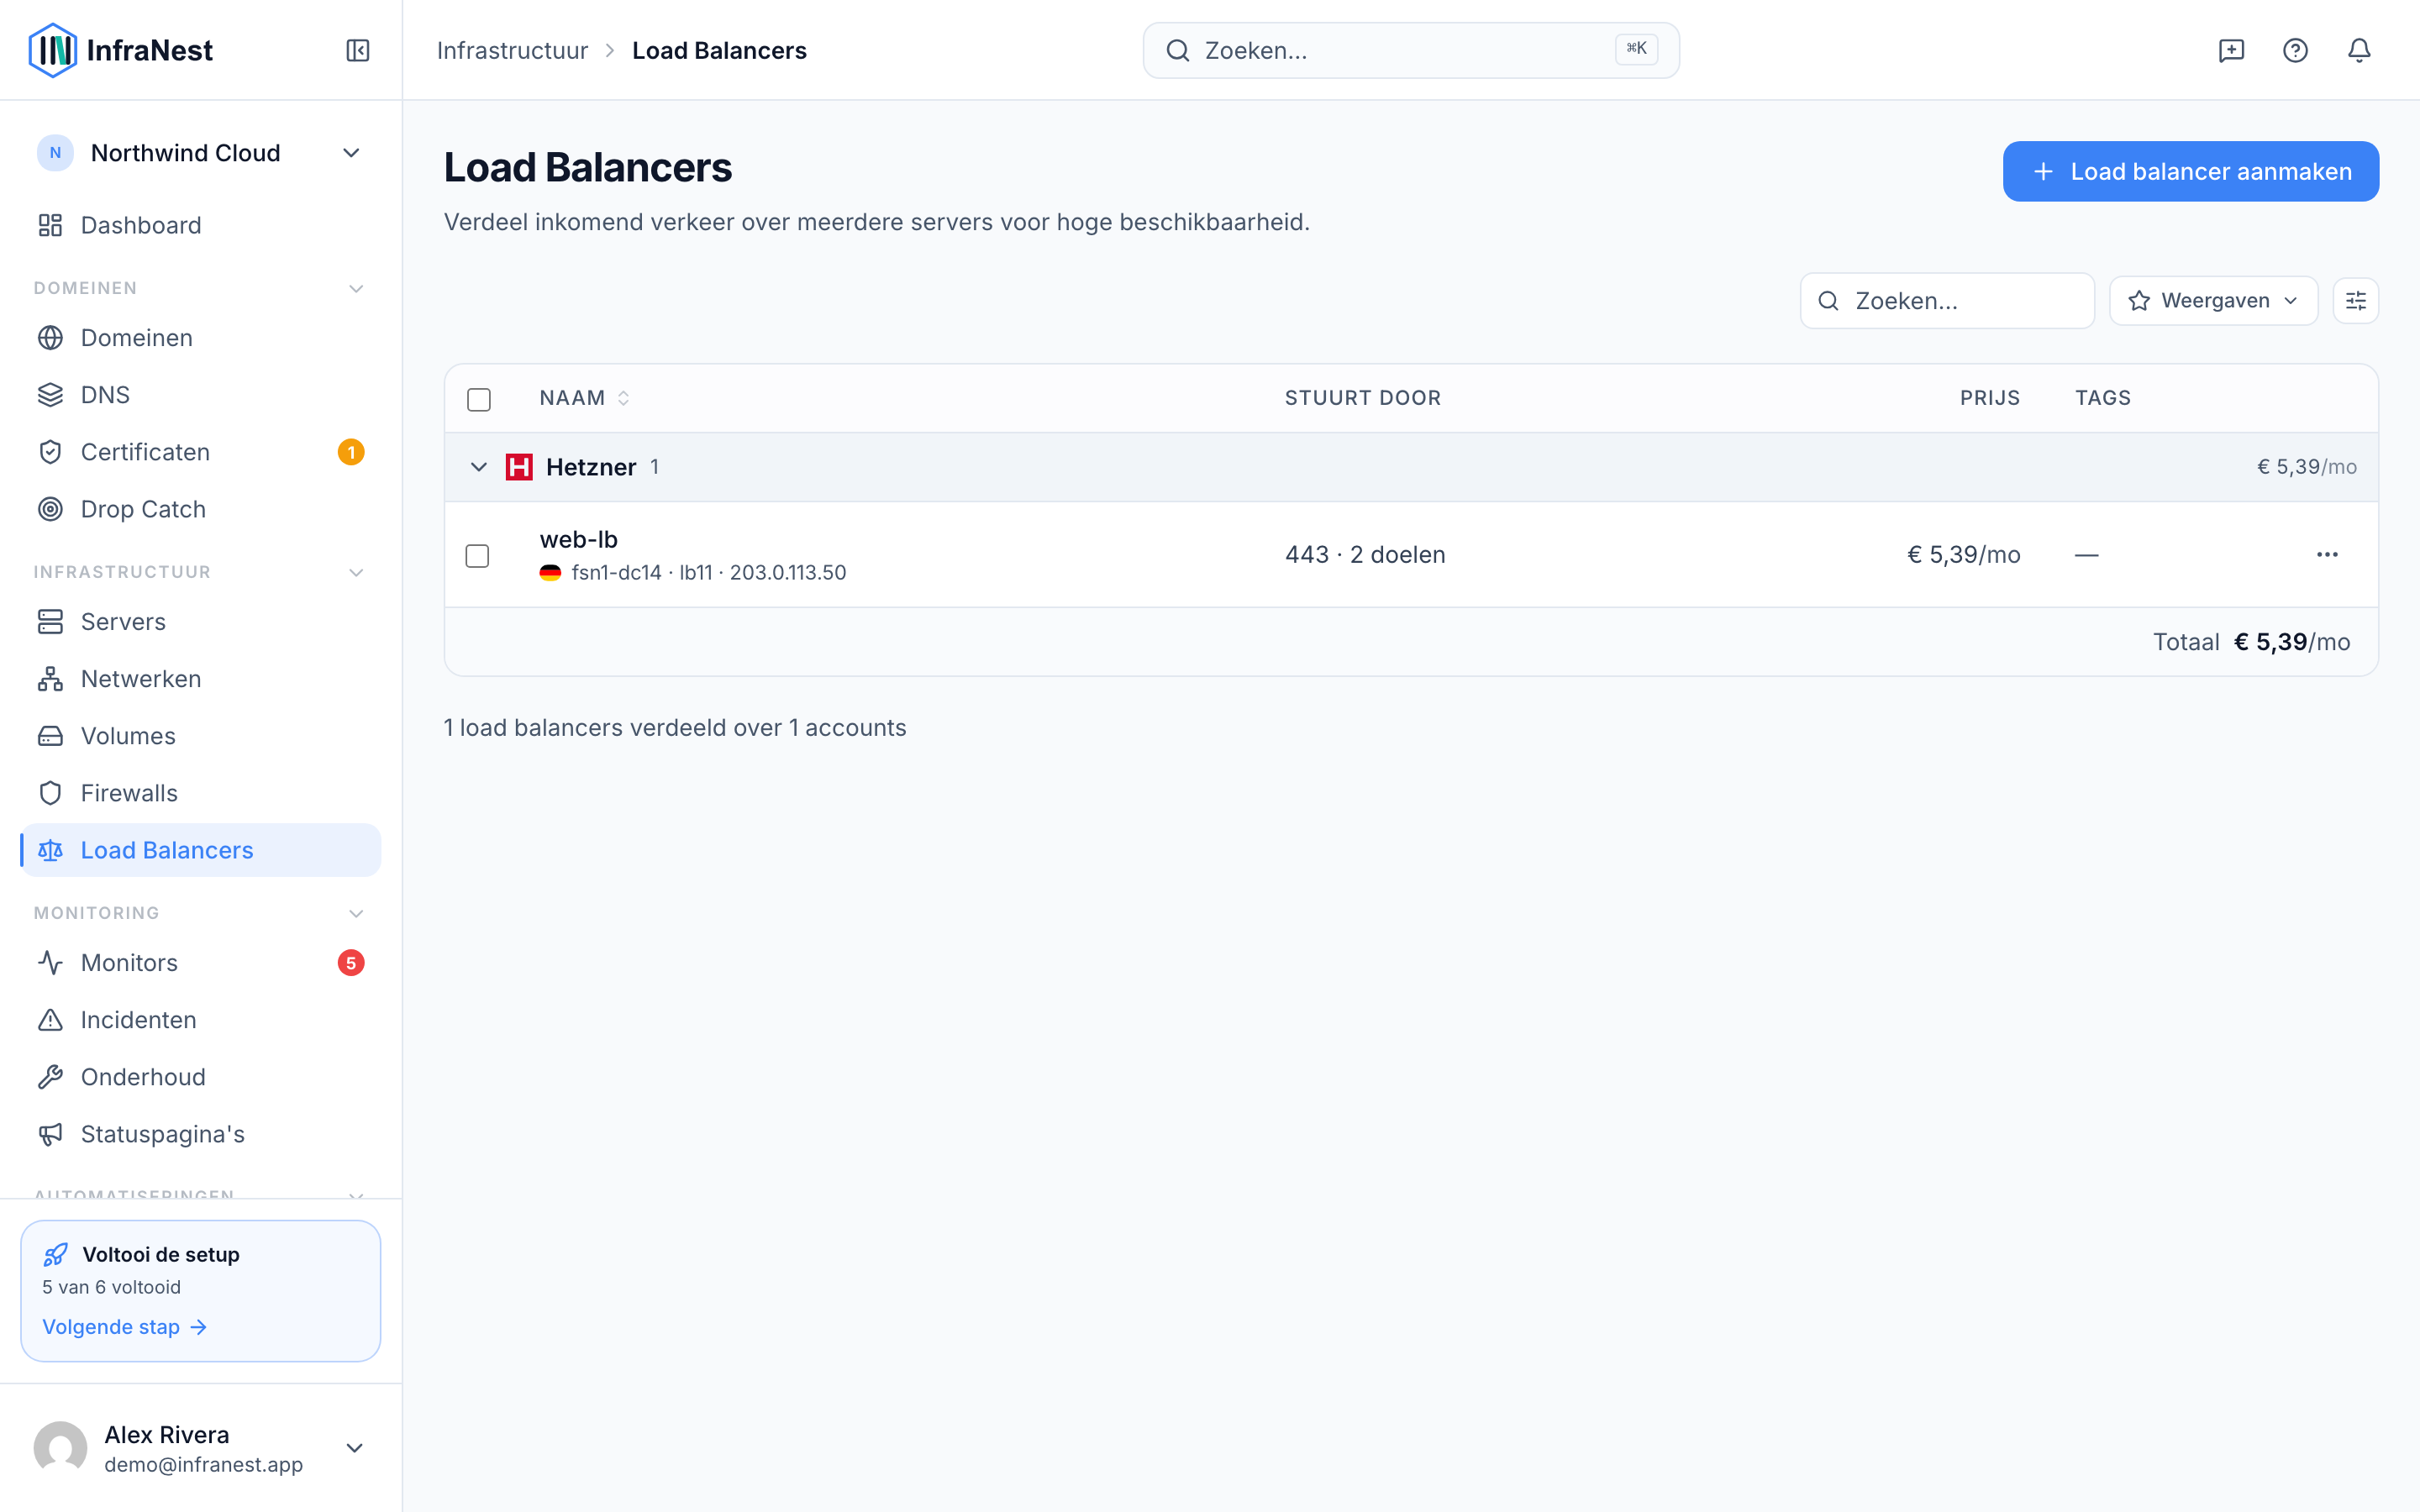This screenshot has width=2420, height=1512.
Task: Click the Monitors activity pulse icon
Action: [x=50, y=963]
